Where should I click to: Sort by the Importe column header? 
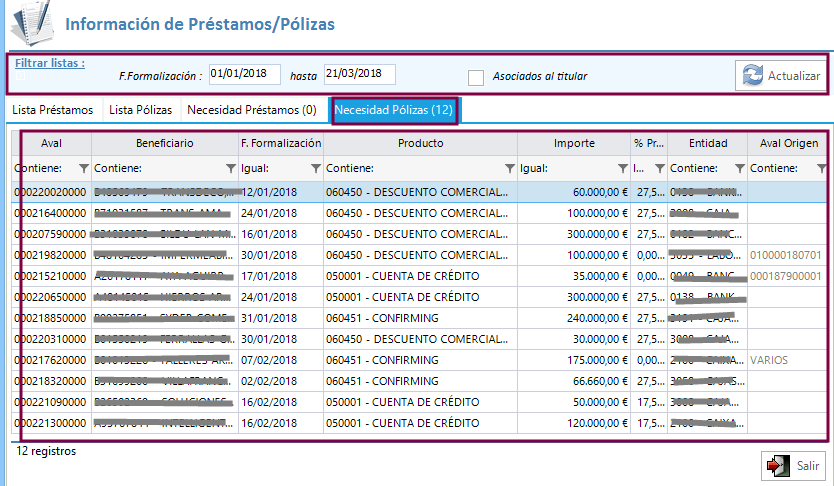tap(574, 143)
